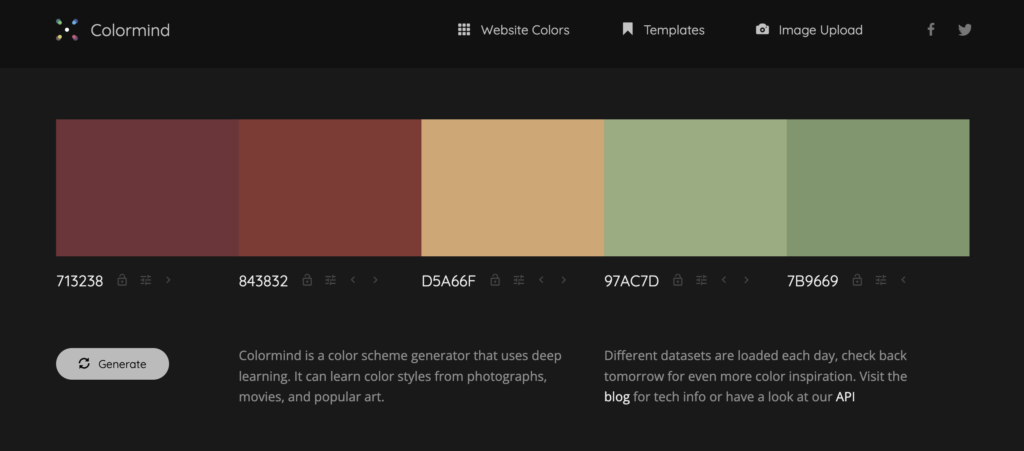Open Facebook page via header icon

click(x=931, y=29)
